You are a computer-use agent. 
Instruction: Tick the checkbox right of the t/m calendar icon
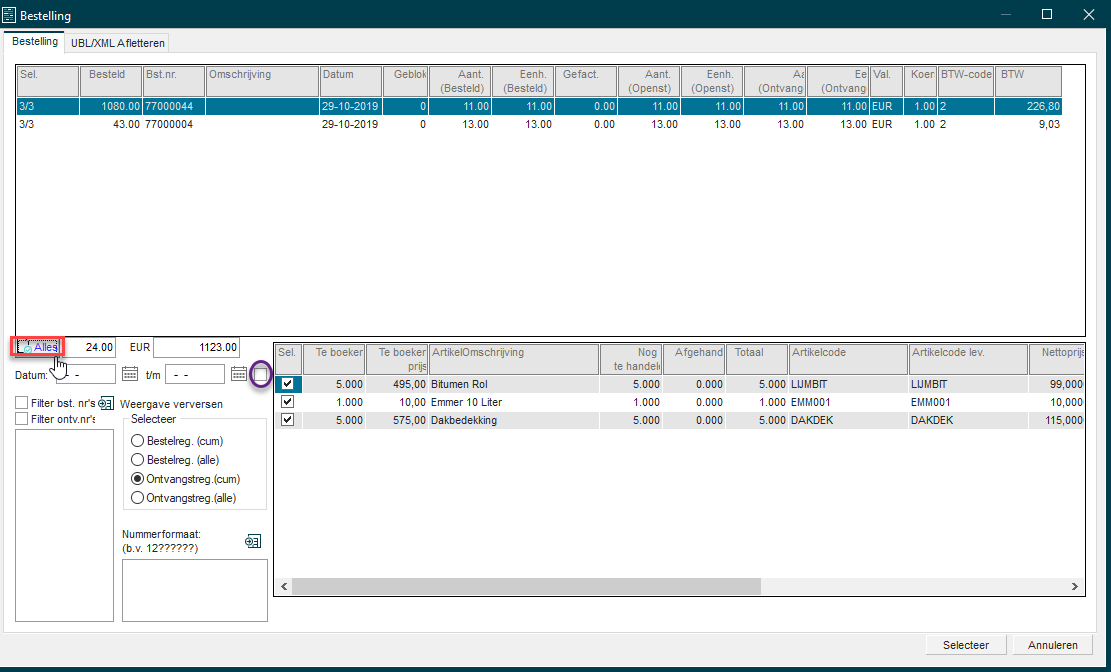[261, 374]
